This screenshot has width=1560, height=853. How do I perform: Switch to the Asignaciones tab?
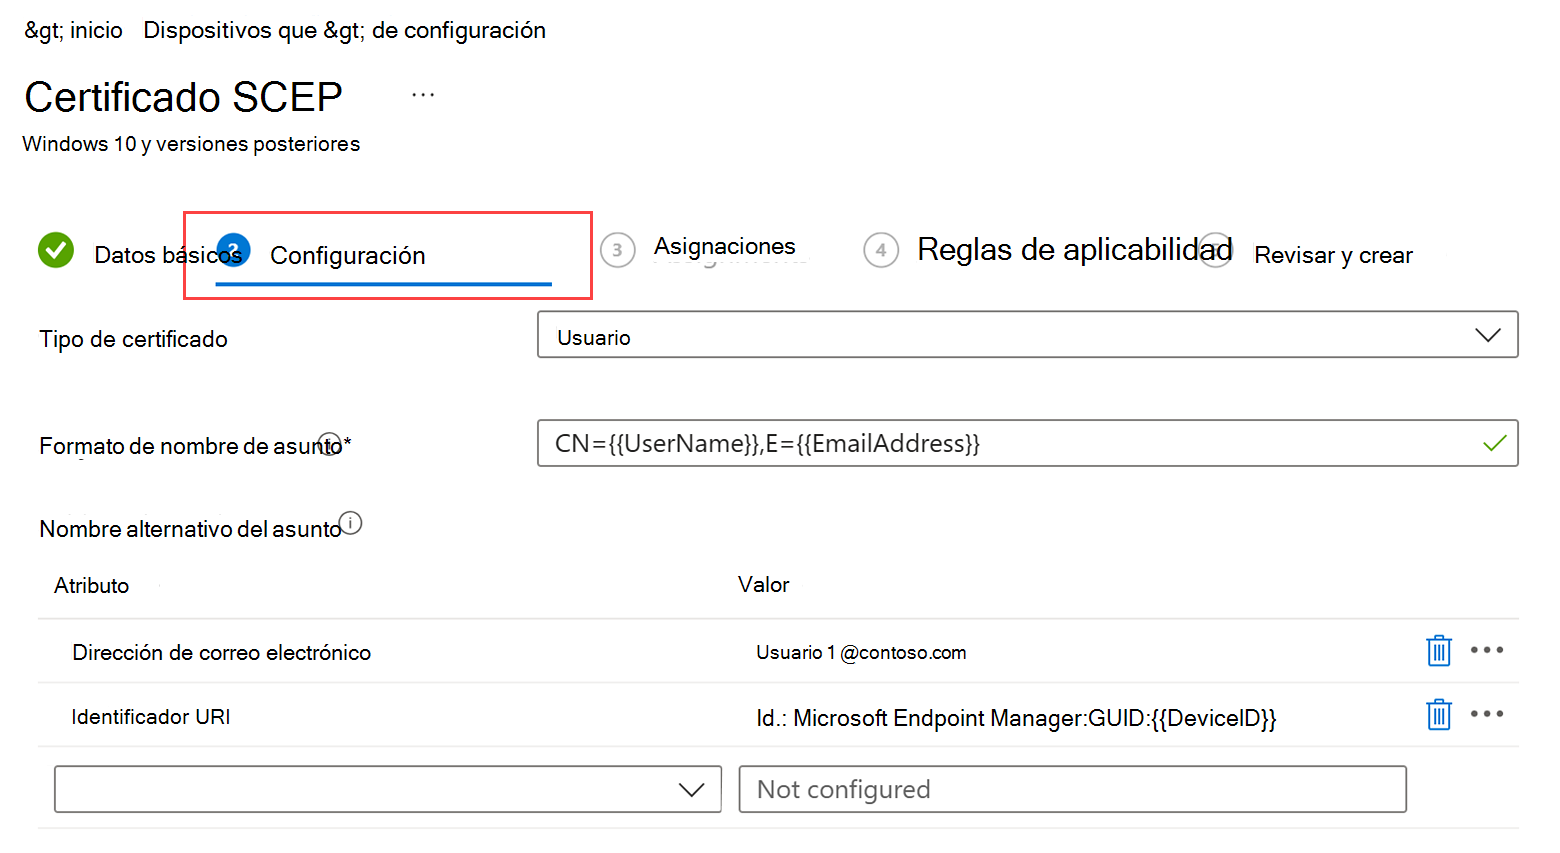click(725, 246)
